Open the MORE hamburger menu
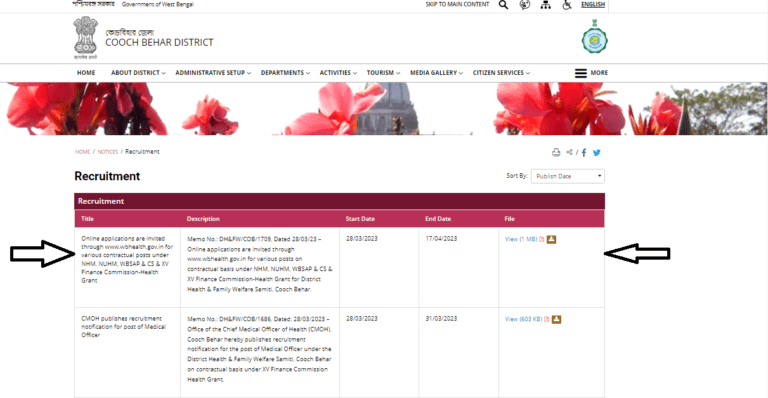Image resolution: width=768 pixels, height=398 pixels. tap(591, 73)
